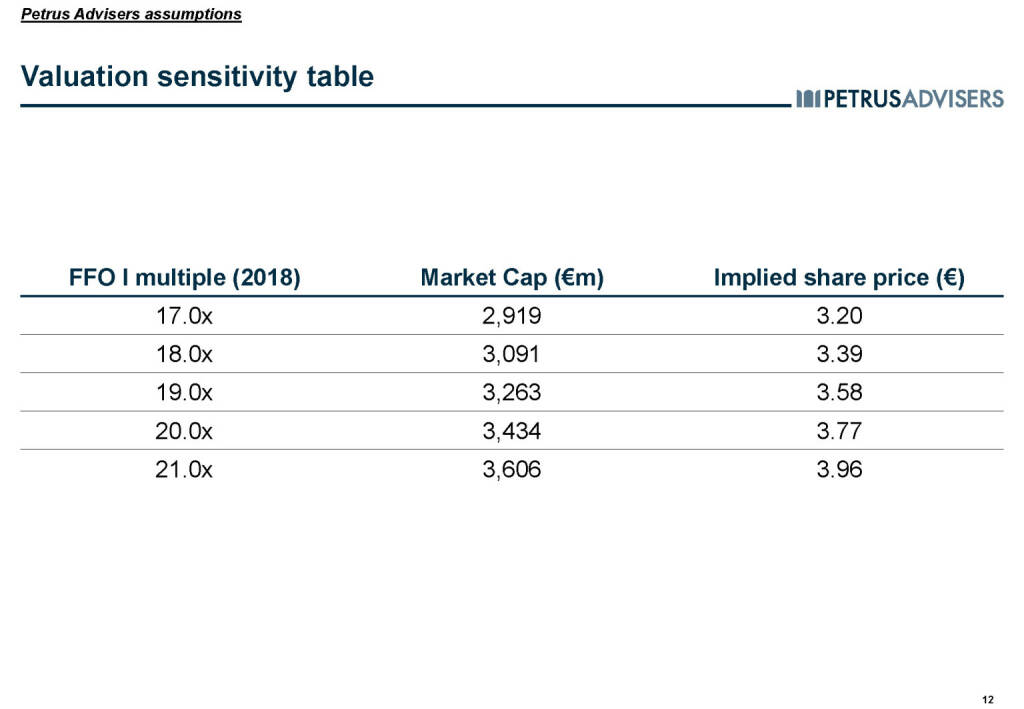This screenshot has height=709, width=1024.
Task: Click the 3,263 market cap value
Action: [x=512, y=393]
